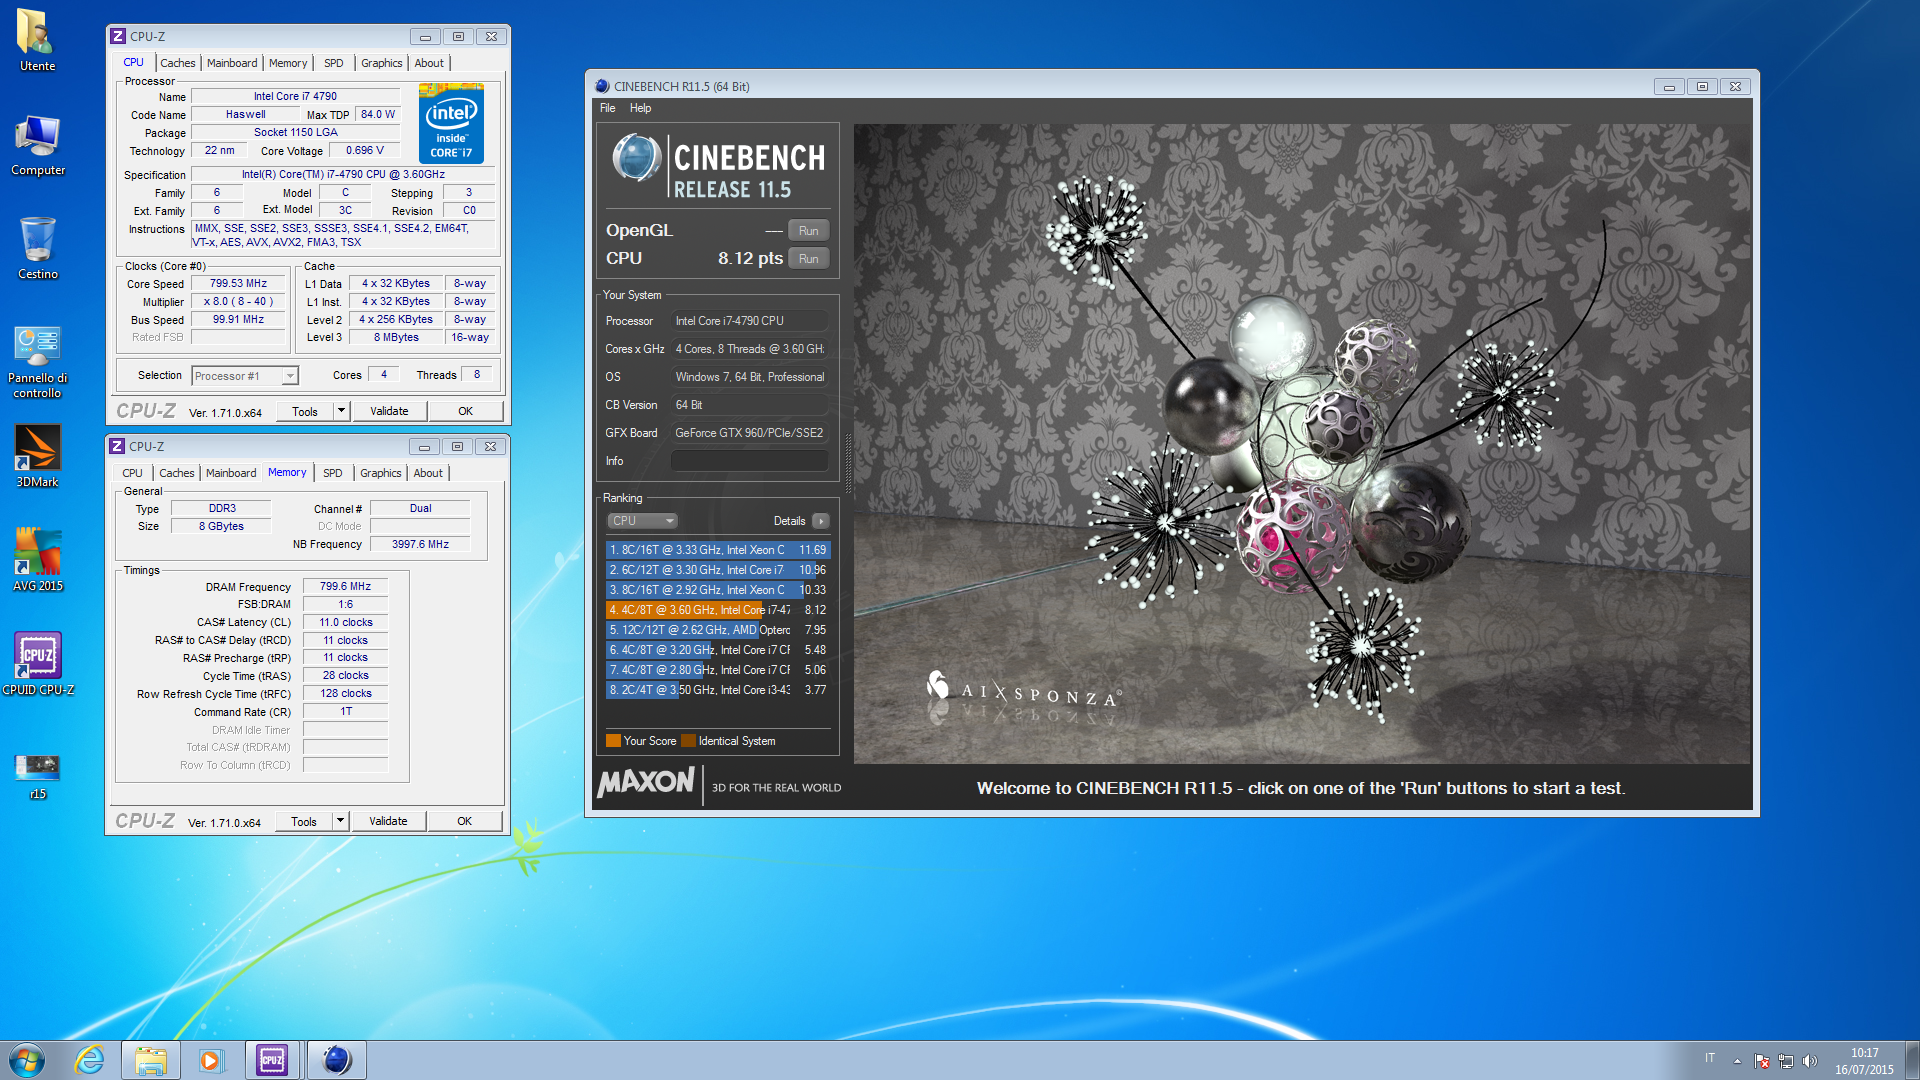Click OK in lower CPU-Z window
1920x1080 pixels.
pos(464,821)
